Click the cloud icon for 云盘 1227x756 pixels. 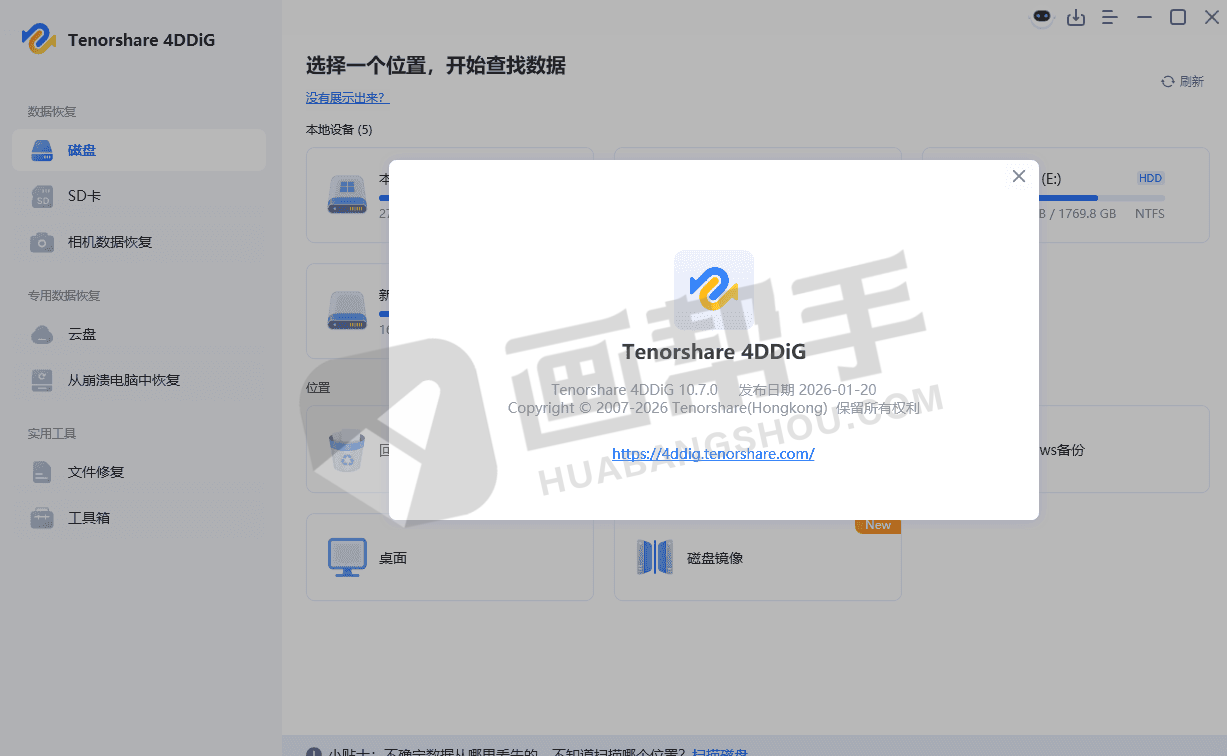coord(42,335)
